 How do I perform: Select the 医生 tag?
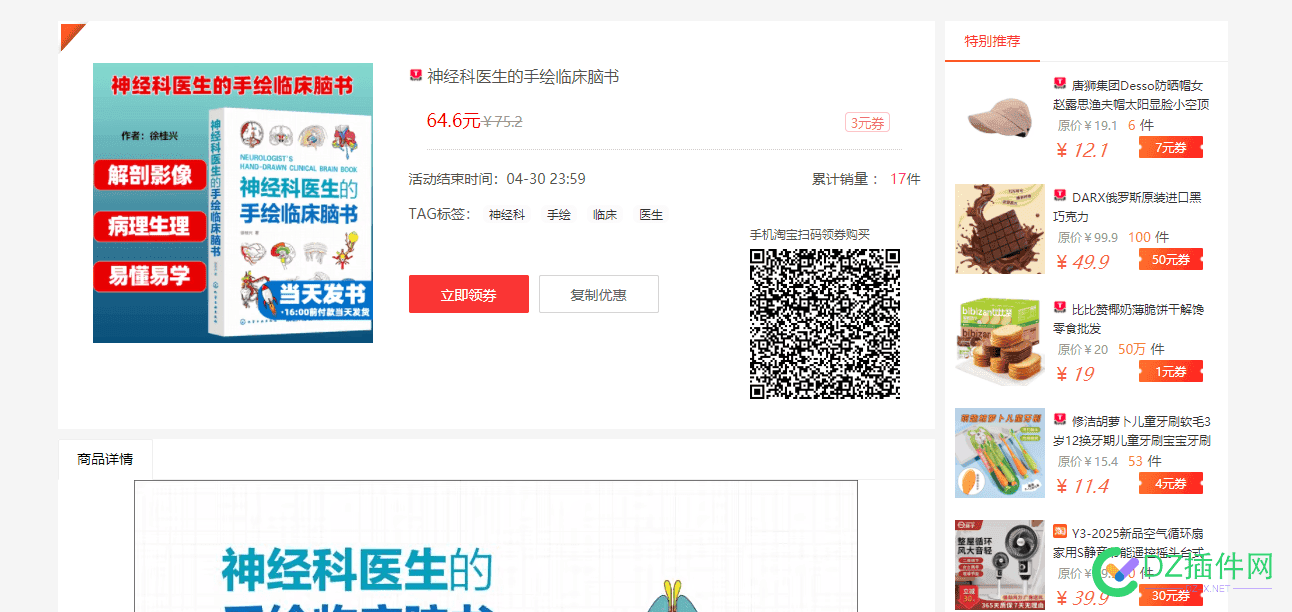click(651, 214)
